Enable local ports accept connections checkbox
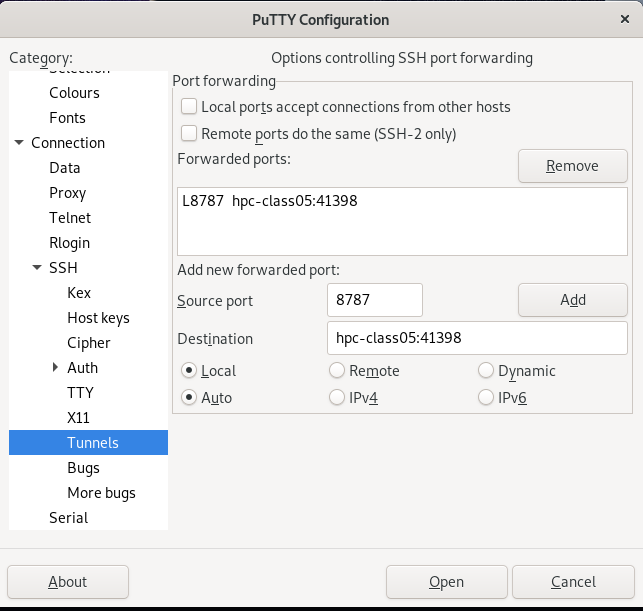Viewport: 643px width, 611px height. click(189, 107)
